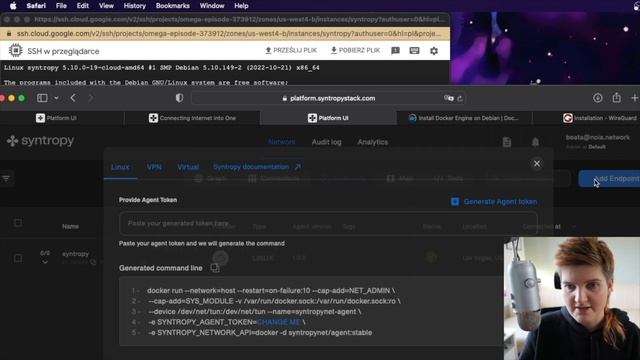Image resolution: width=640 pixels, height=360 pixels.
Task: Select the Linux tab in dialog
Action: pyautogui.click(x=120, y=167)
